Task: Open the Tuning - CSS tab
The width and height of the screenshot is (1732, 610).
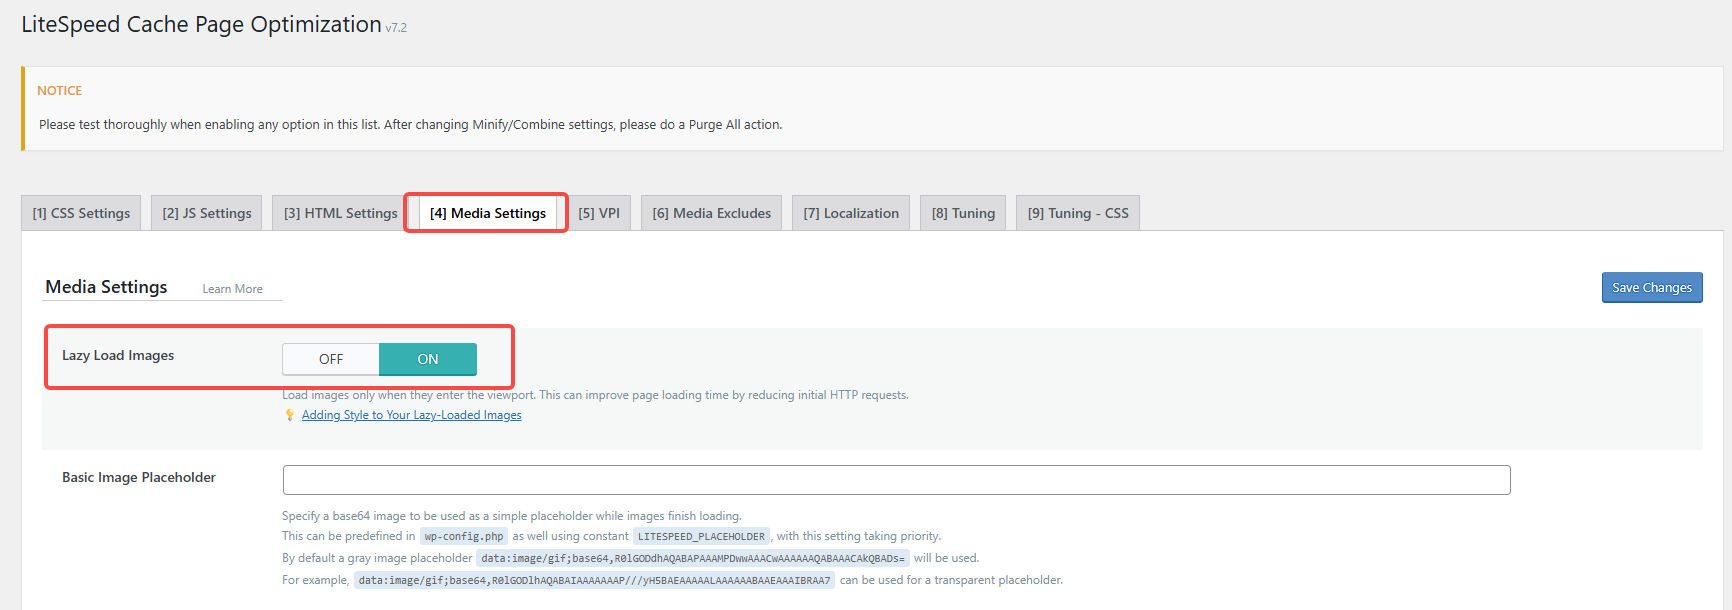Action: [1078, 213]
